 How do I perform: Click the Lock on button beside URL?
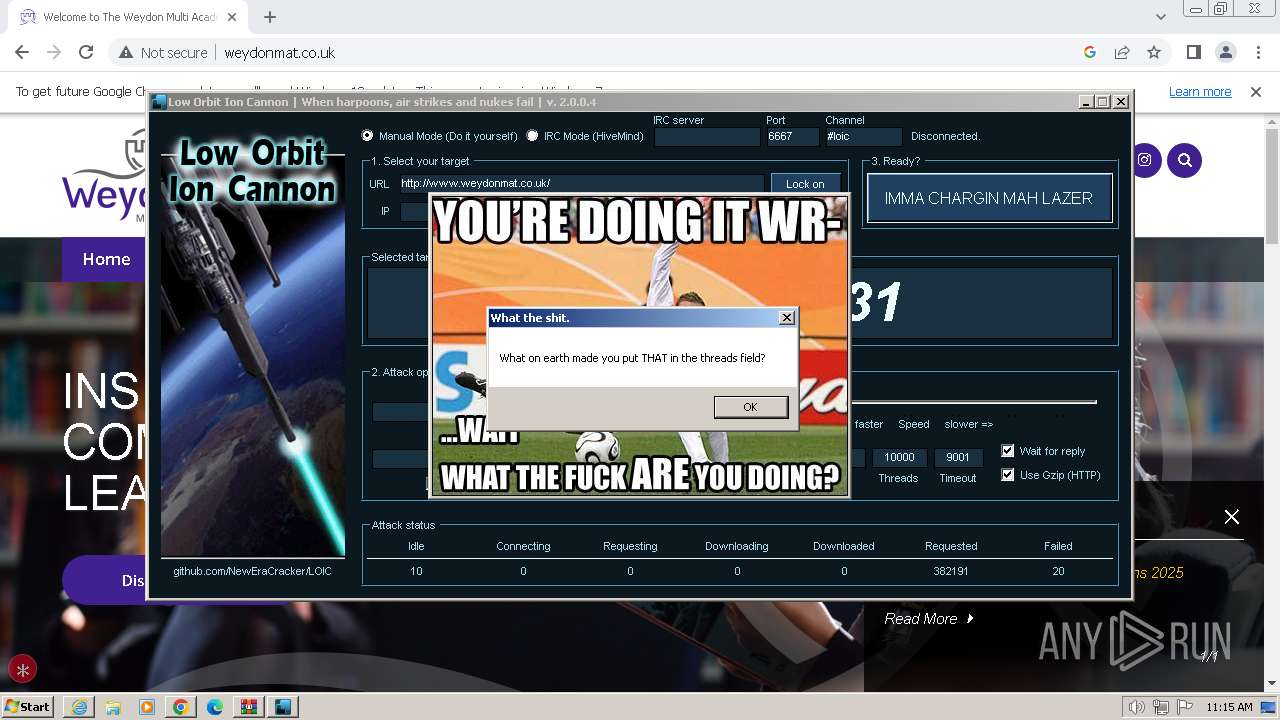(805, 184)
